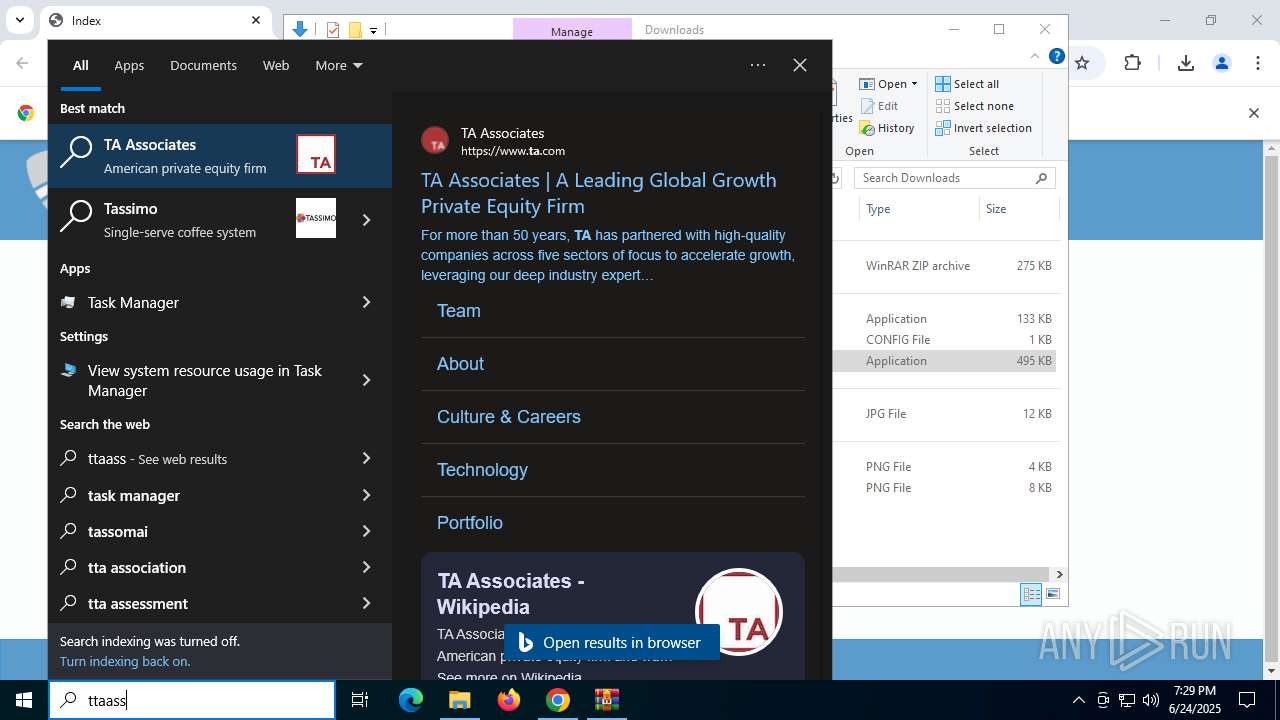Open Chrome extensions puzzle icon

point(1132,63)
